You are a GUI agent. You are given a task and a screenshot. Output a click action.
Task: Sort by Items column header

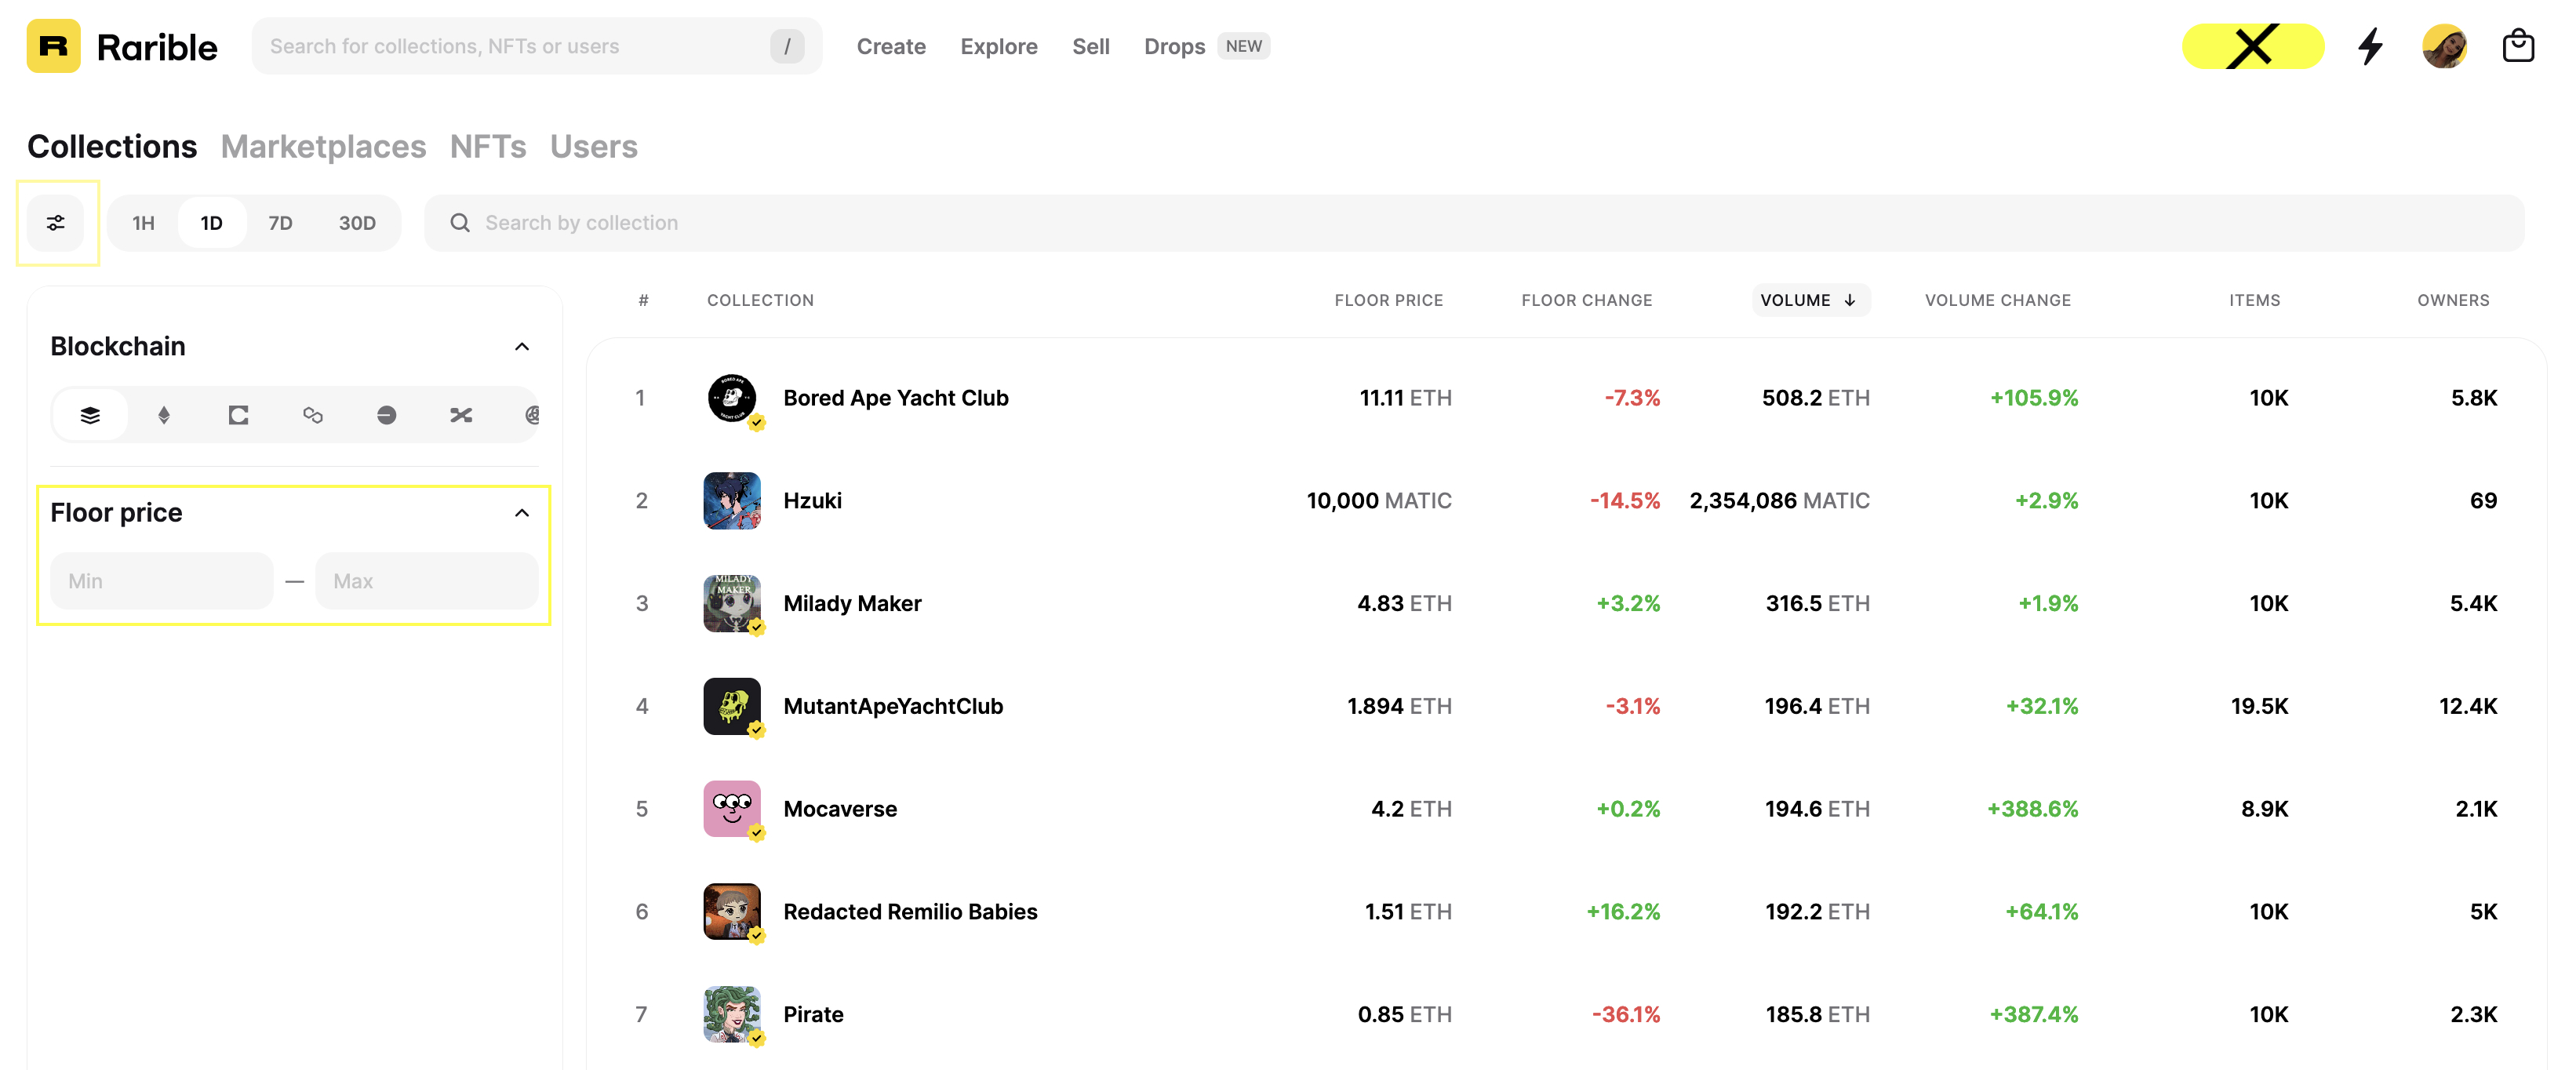[2254, 300]
